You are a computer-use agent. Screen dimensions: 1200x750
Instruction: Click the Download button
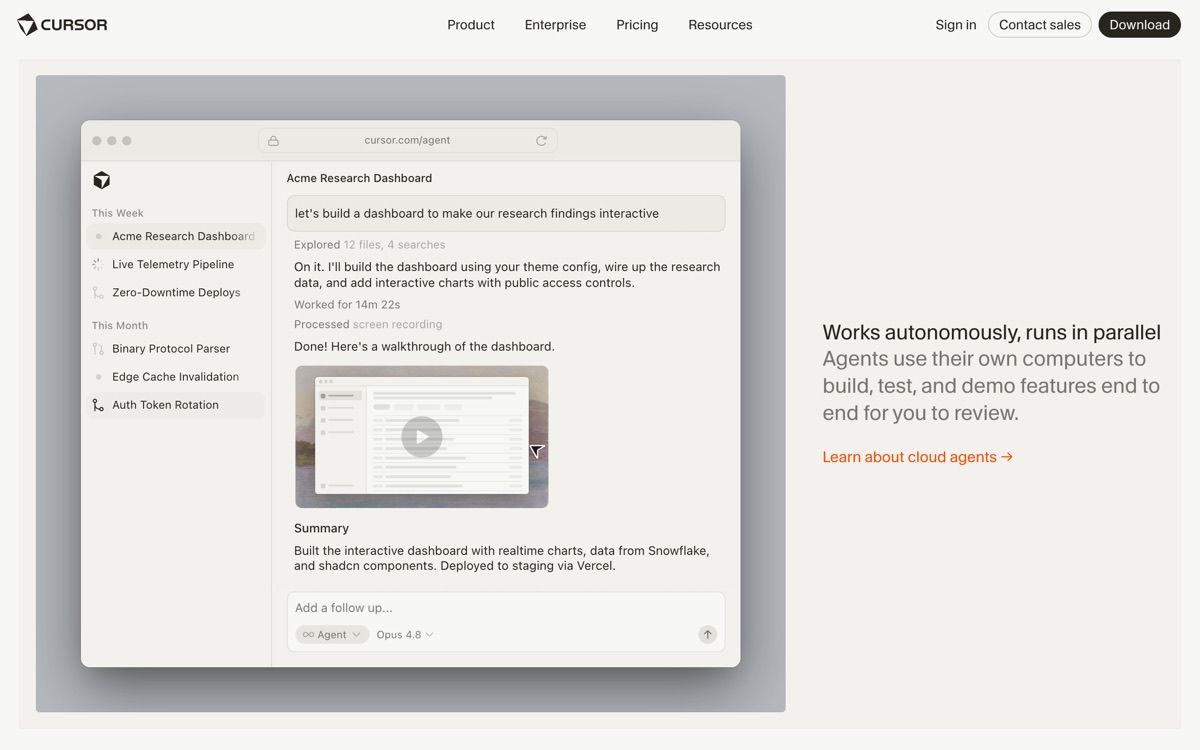coord(1139,25)
